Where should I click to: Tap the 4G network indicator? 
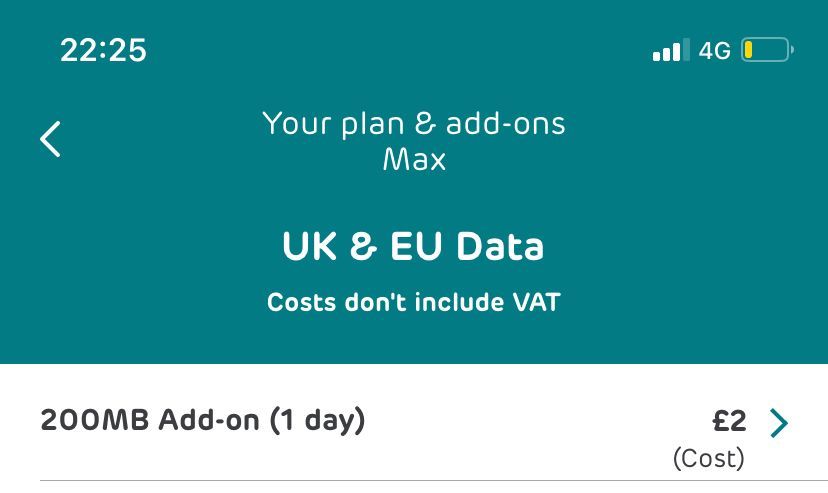point(714,51)
